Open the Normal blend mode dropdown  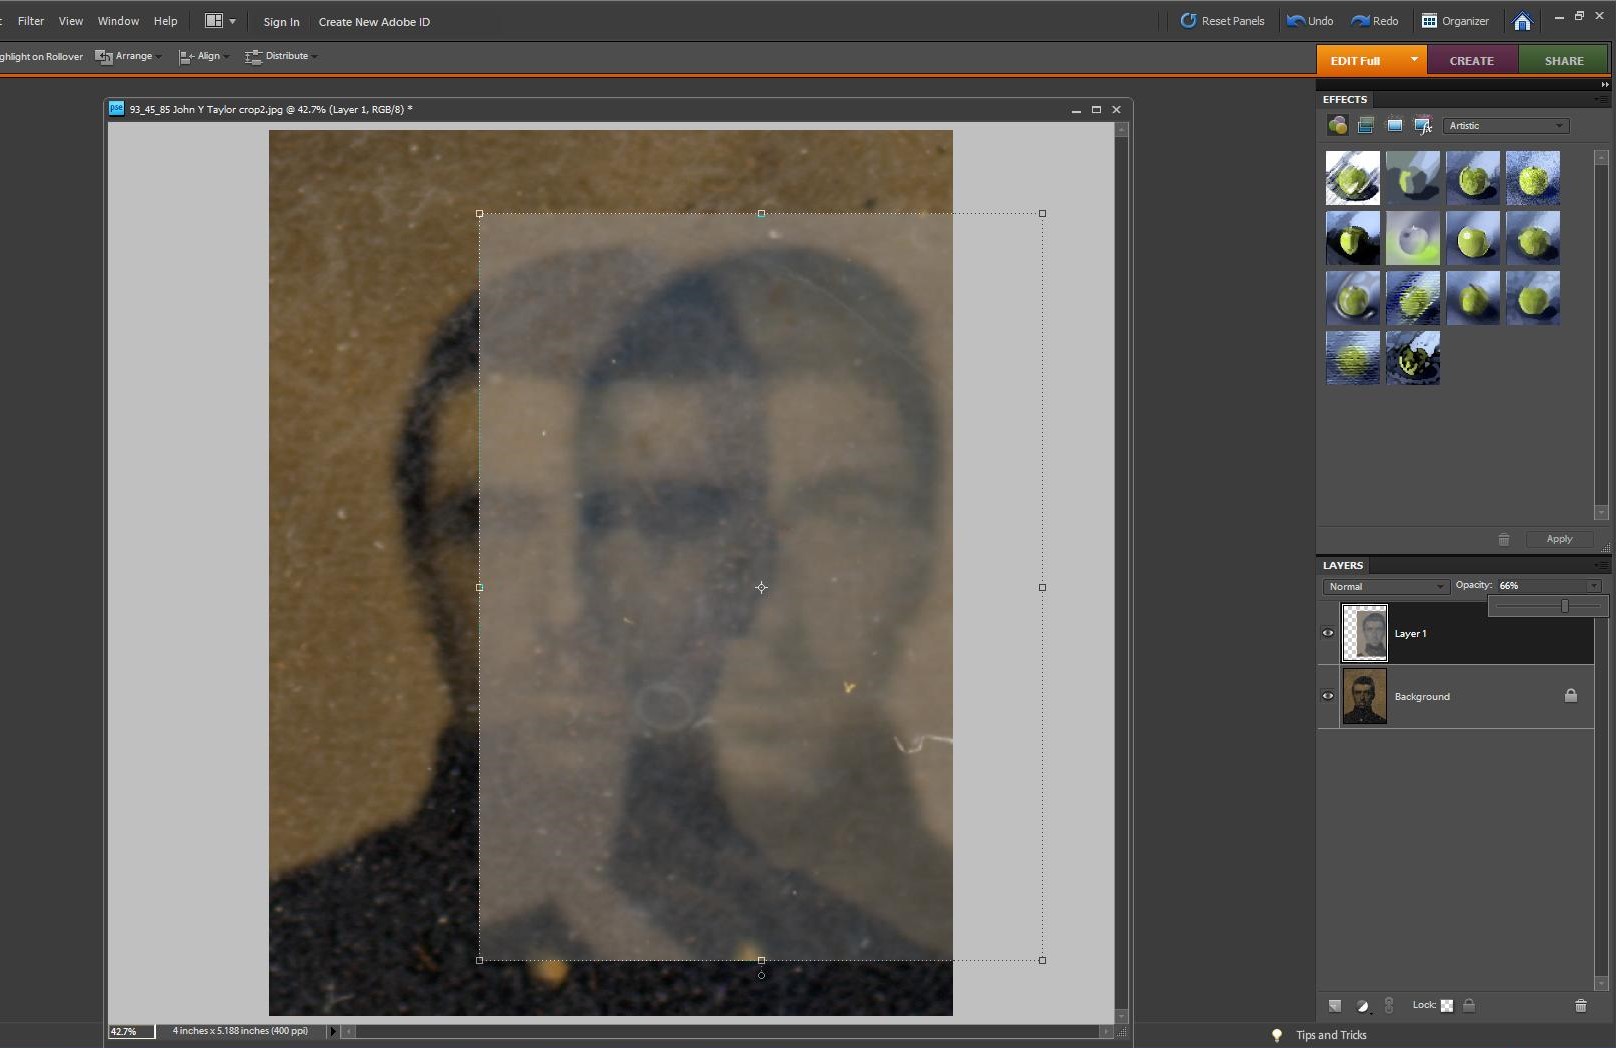[1385, 587]
